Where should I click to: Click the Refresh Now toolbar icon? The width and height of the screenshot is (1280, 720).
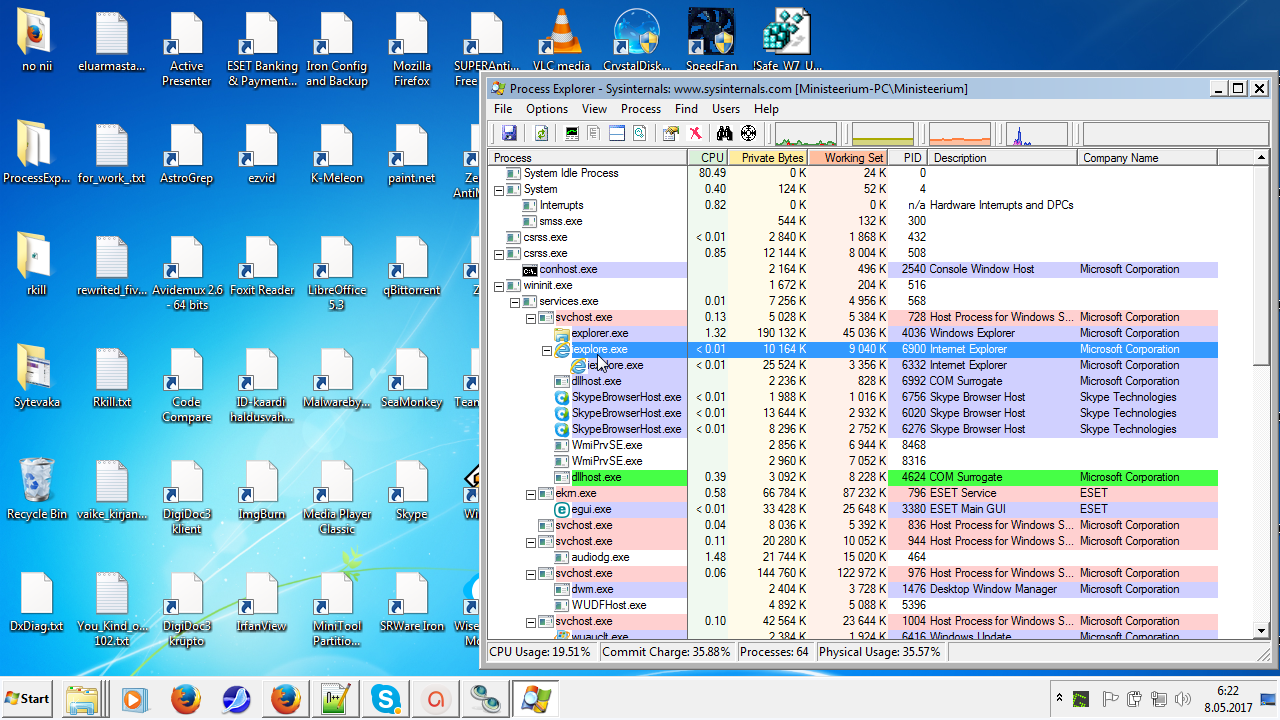(541, 133)
